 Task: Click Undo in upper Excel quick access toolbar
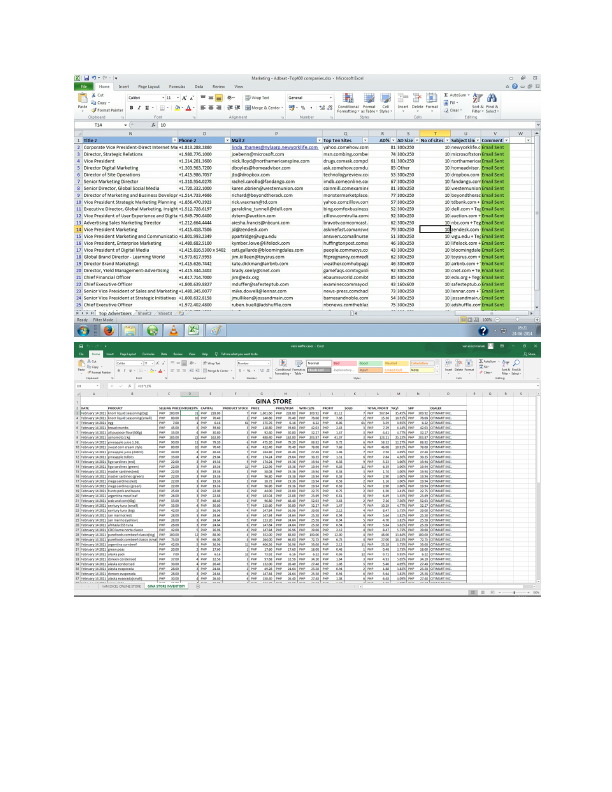click(x=94, y=78)
